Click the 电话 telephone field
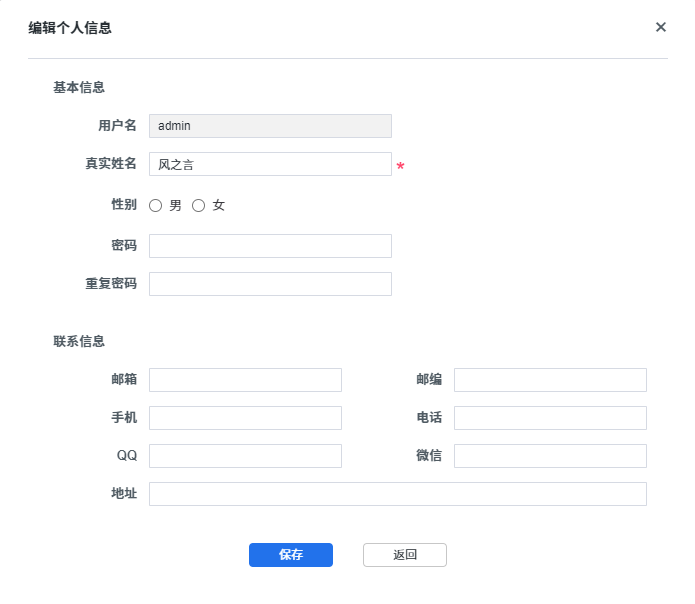695x604 pixels. (x=550, y=418)
